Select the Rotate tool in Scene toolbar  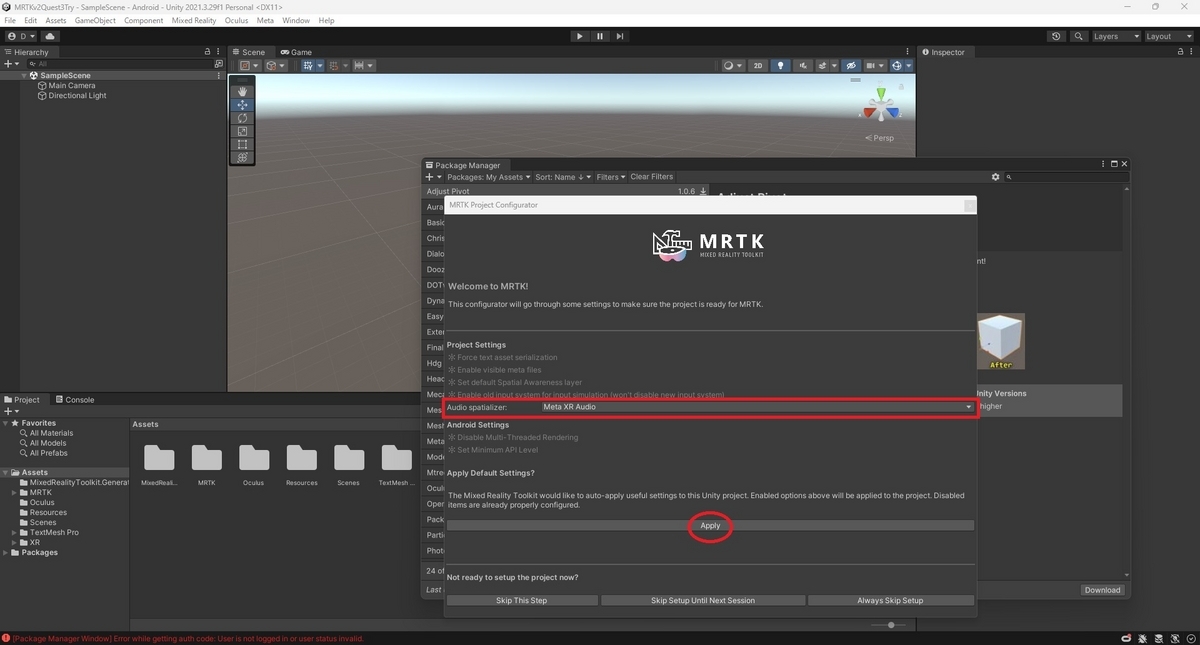tap(241, 118)
